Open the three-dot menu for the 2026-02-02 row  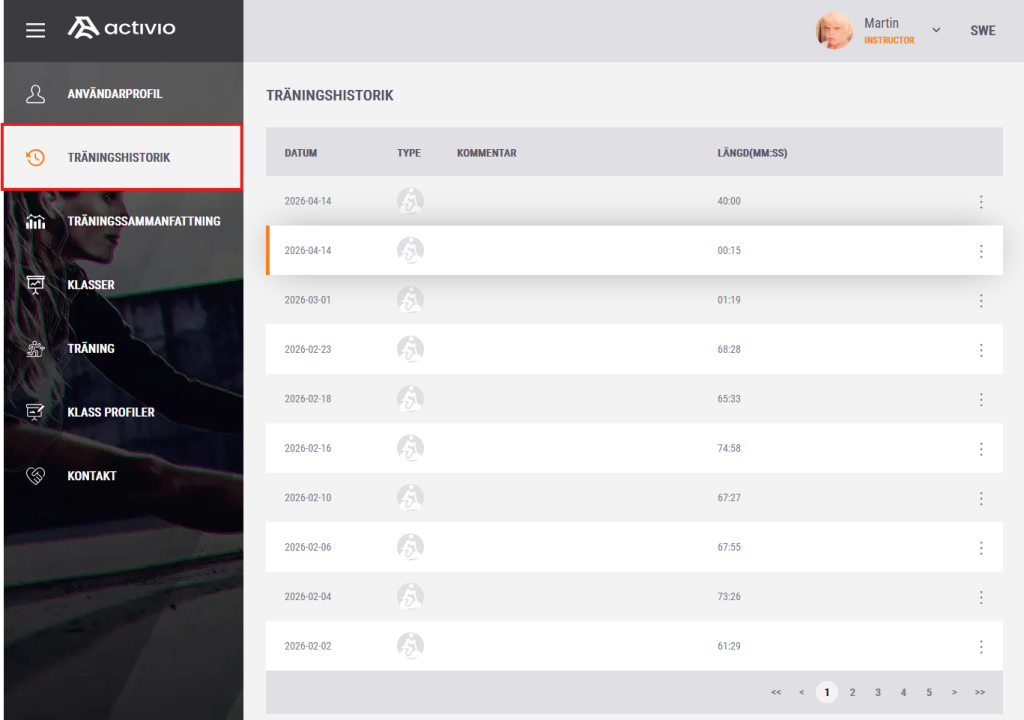980,646
